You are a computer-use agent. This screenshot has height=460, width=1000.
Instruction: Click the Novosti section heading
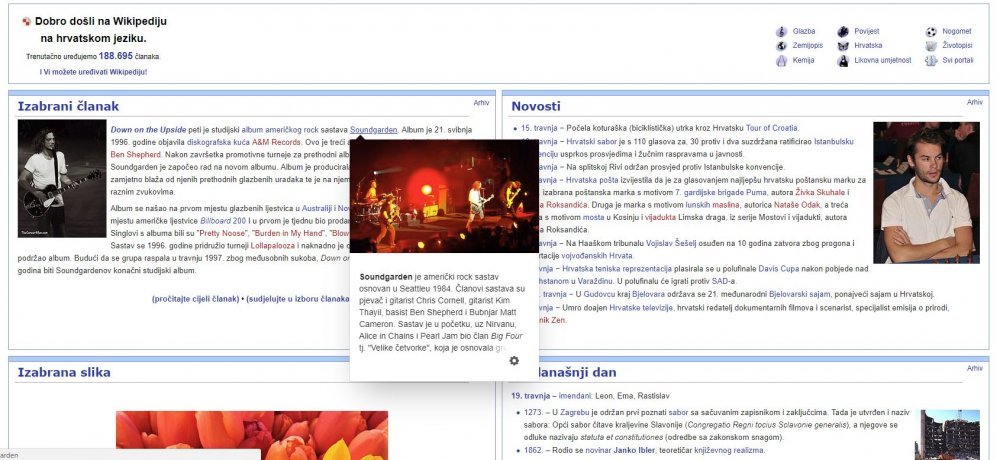(536, 107)
